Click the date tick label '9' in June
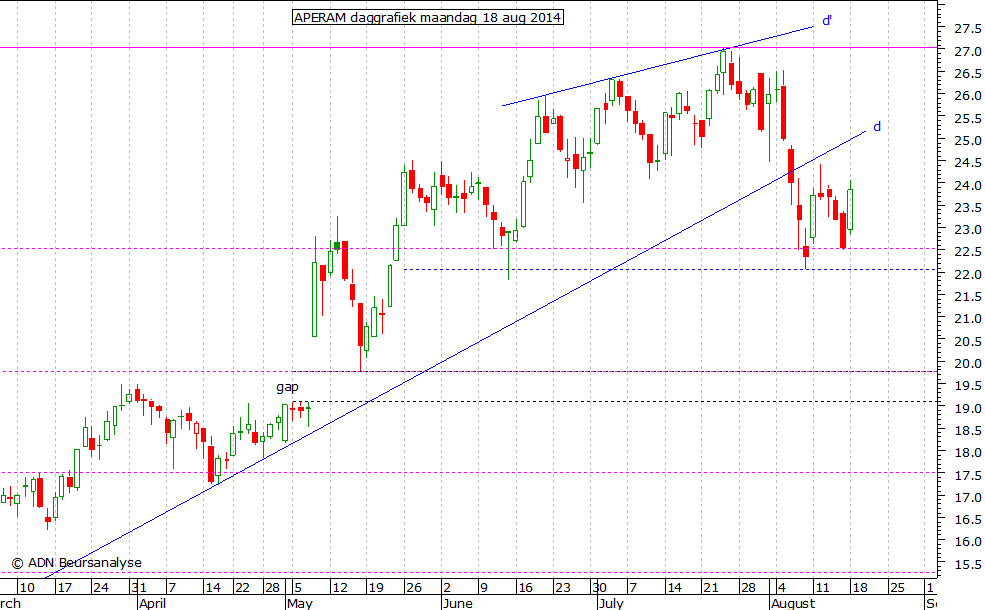985x610 pixels. (483, 588)
